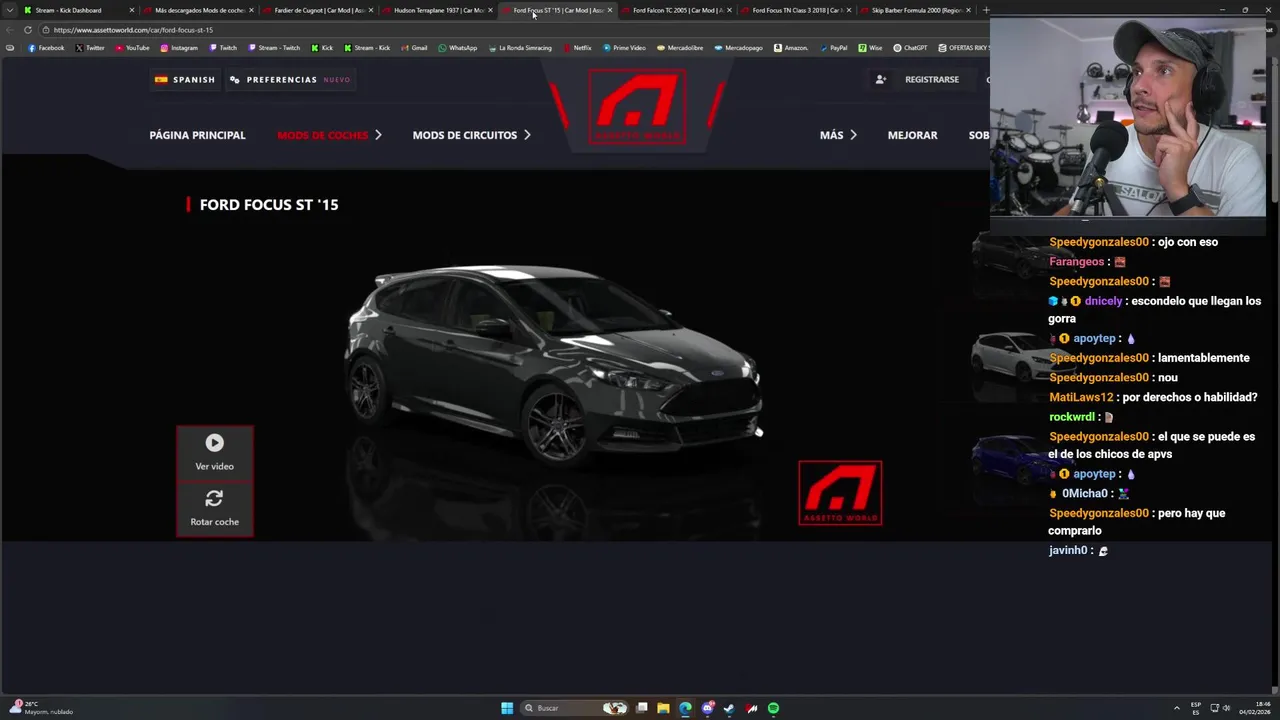This screenshot has height=720, width=1280.
Task: Click the Assetto World logo in header
Action: click(637, 106)
